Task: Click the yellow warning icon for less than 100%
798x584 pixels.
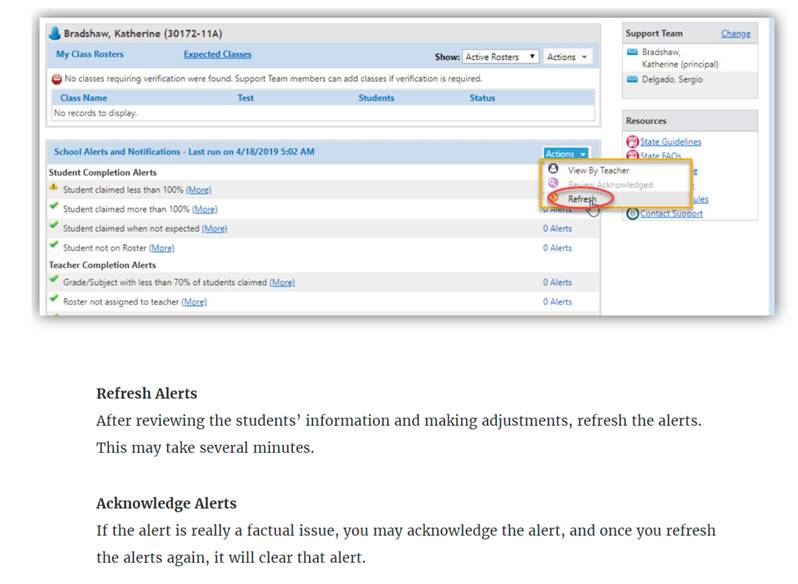Action: click(54, 188)
